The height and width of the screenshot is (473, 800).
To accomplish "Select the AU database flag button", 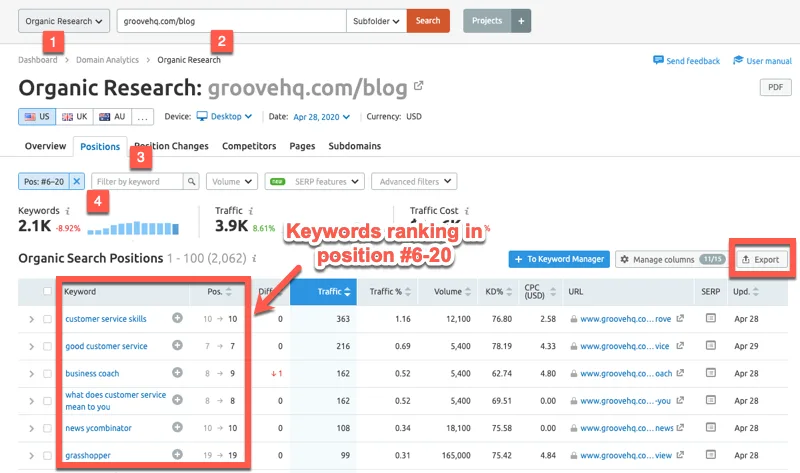I will [x=112, y=116].
